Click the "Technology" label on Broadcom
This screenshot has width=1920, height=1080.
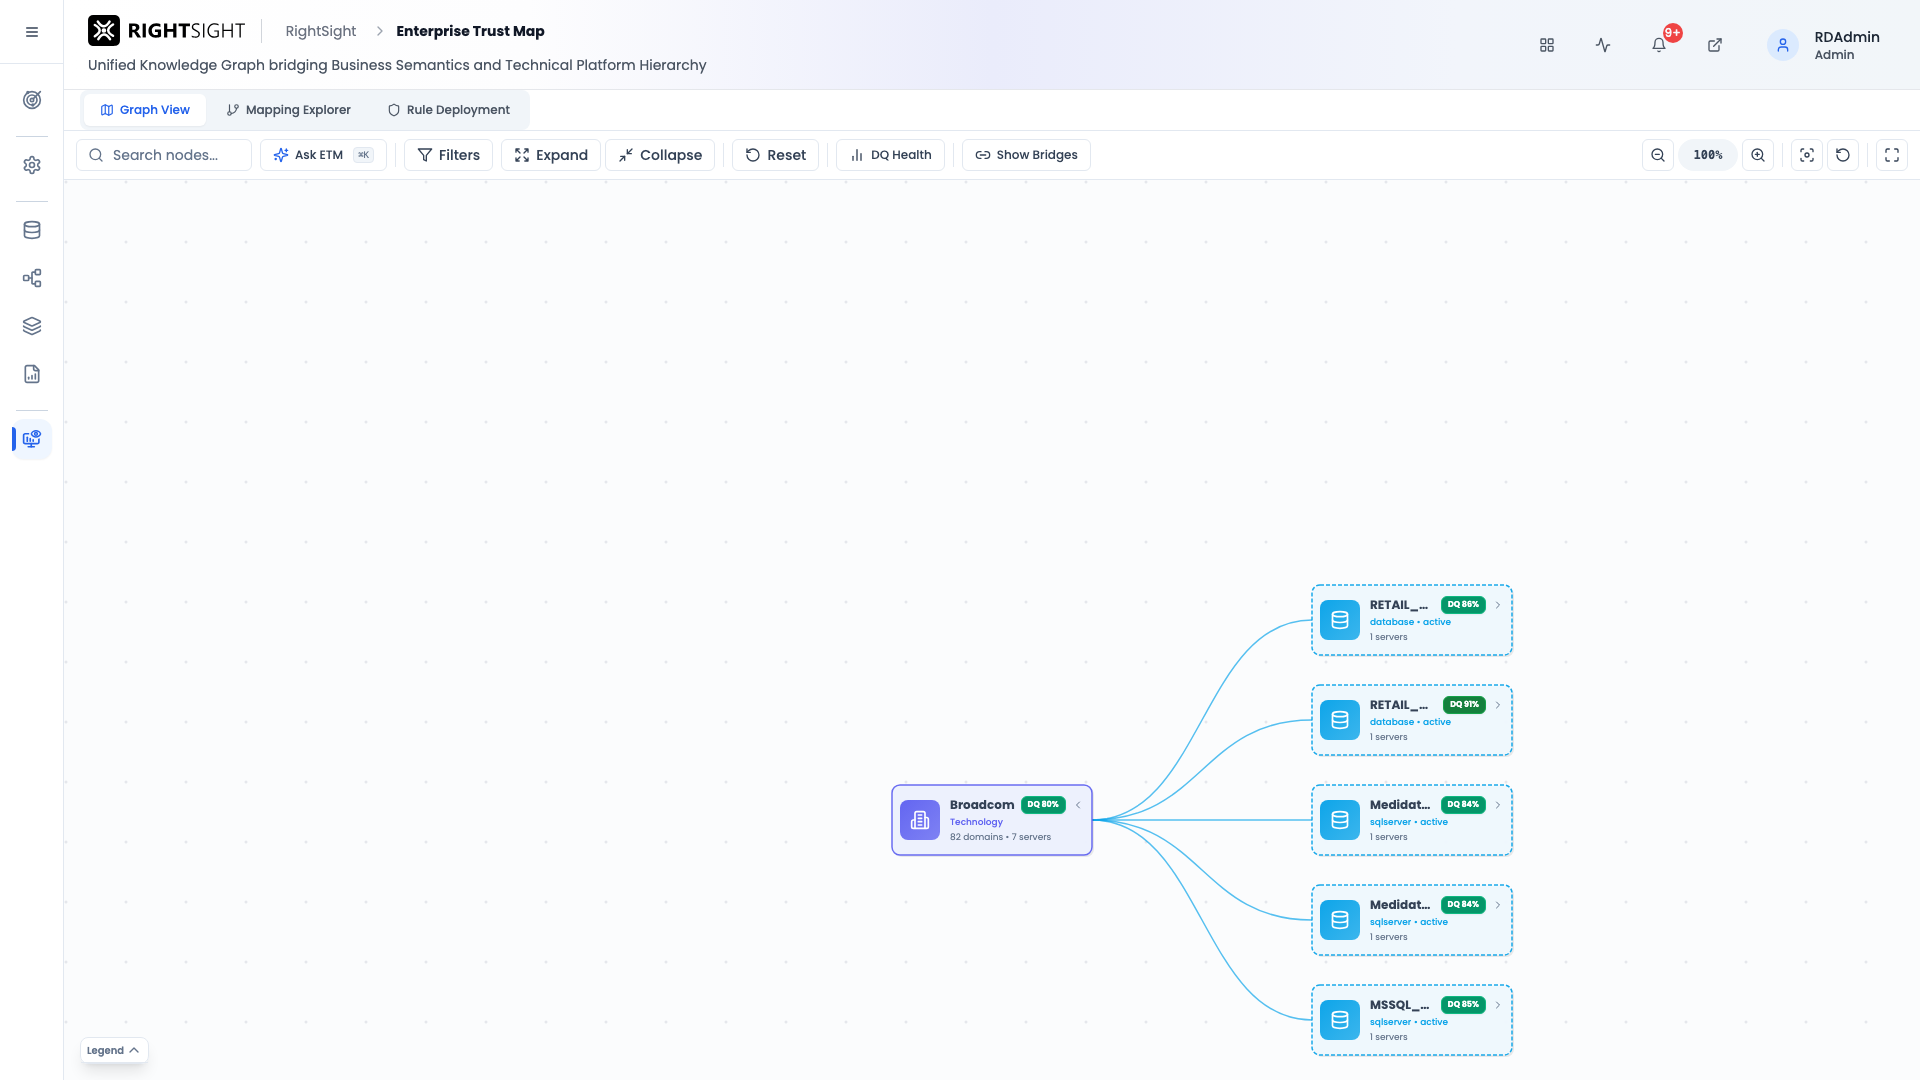coord(976,822)
